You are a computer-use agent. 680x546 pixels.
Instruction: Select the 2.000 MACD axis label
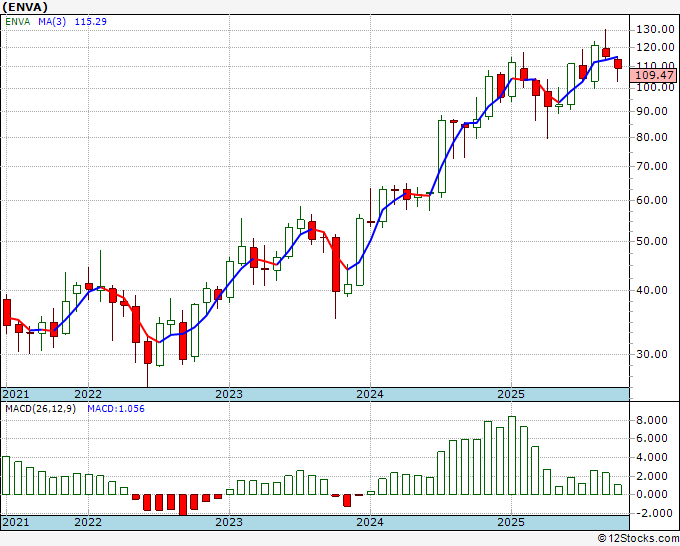tap(652, 476)
